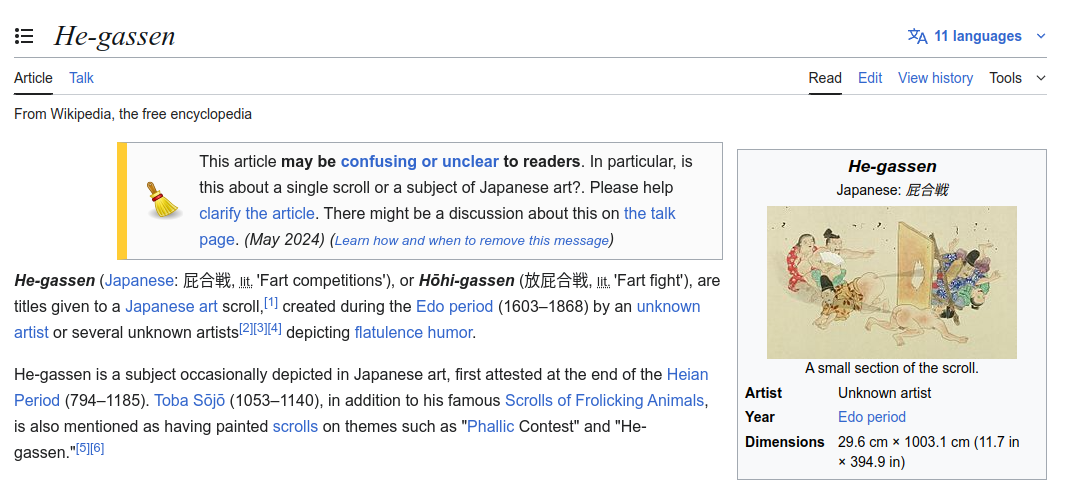Open the Tools menu
Screen dimensions: 1065x480
click(1005, 78)
